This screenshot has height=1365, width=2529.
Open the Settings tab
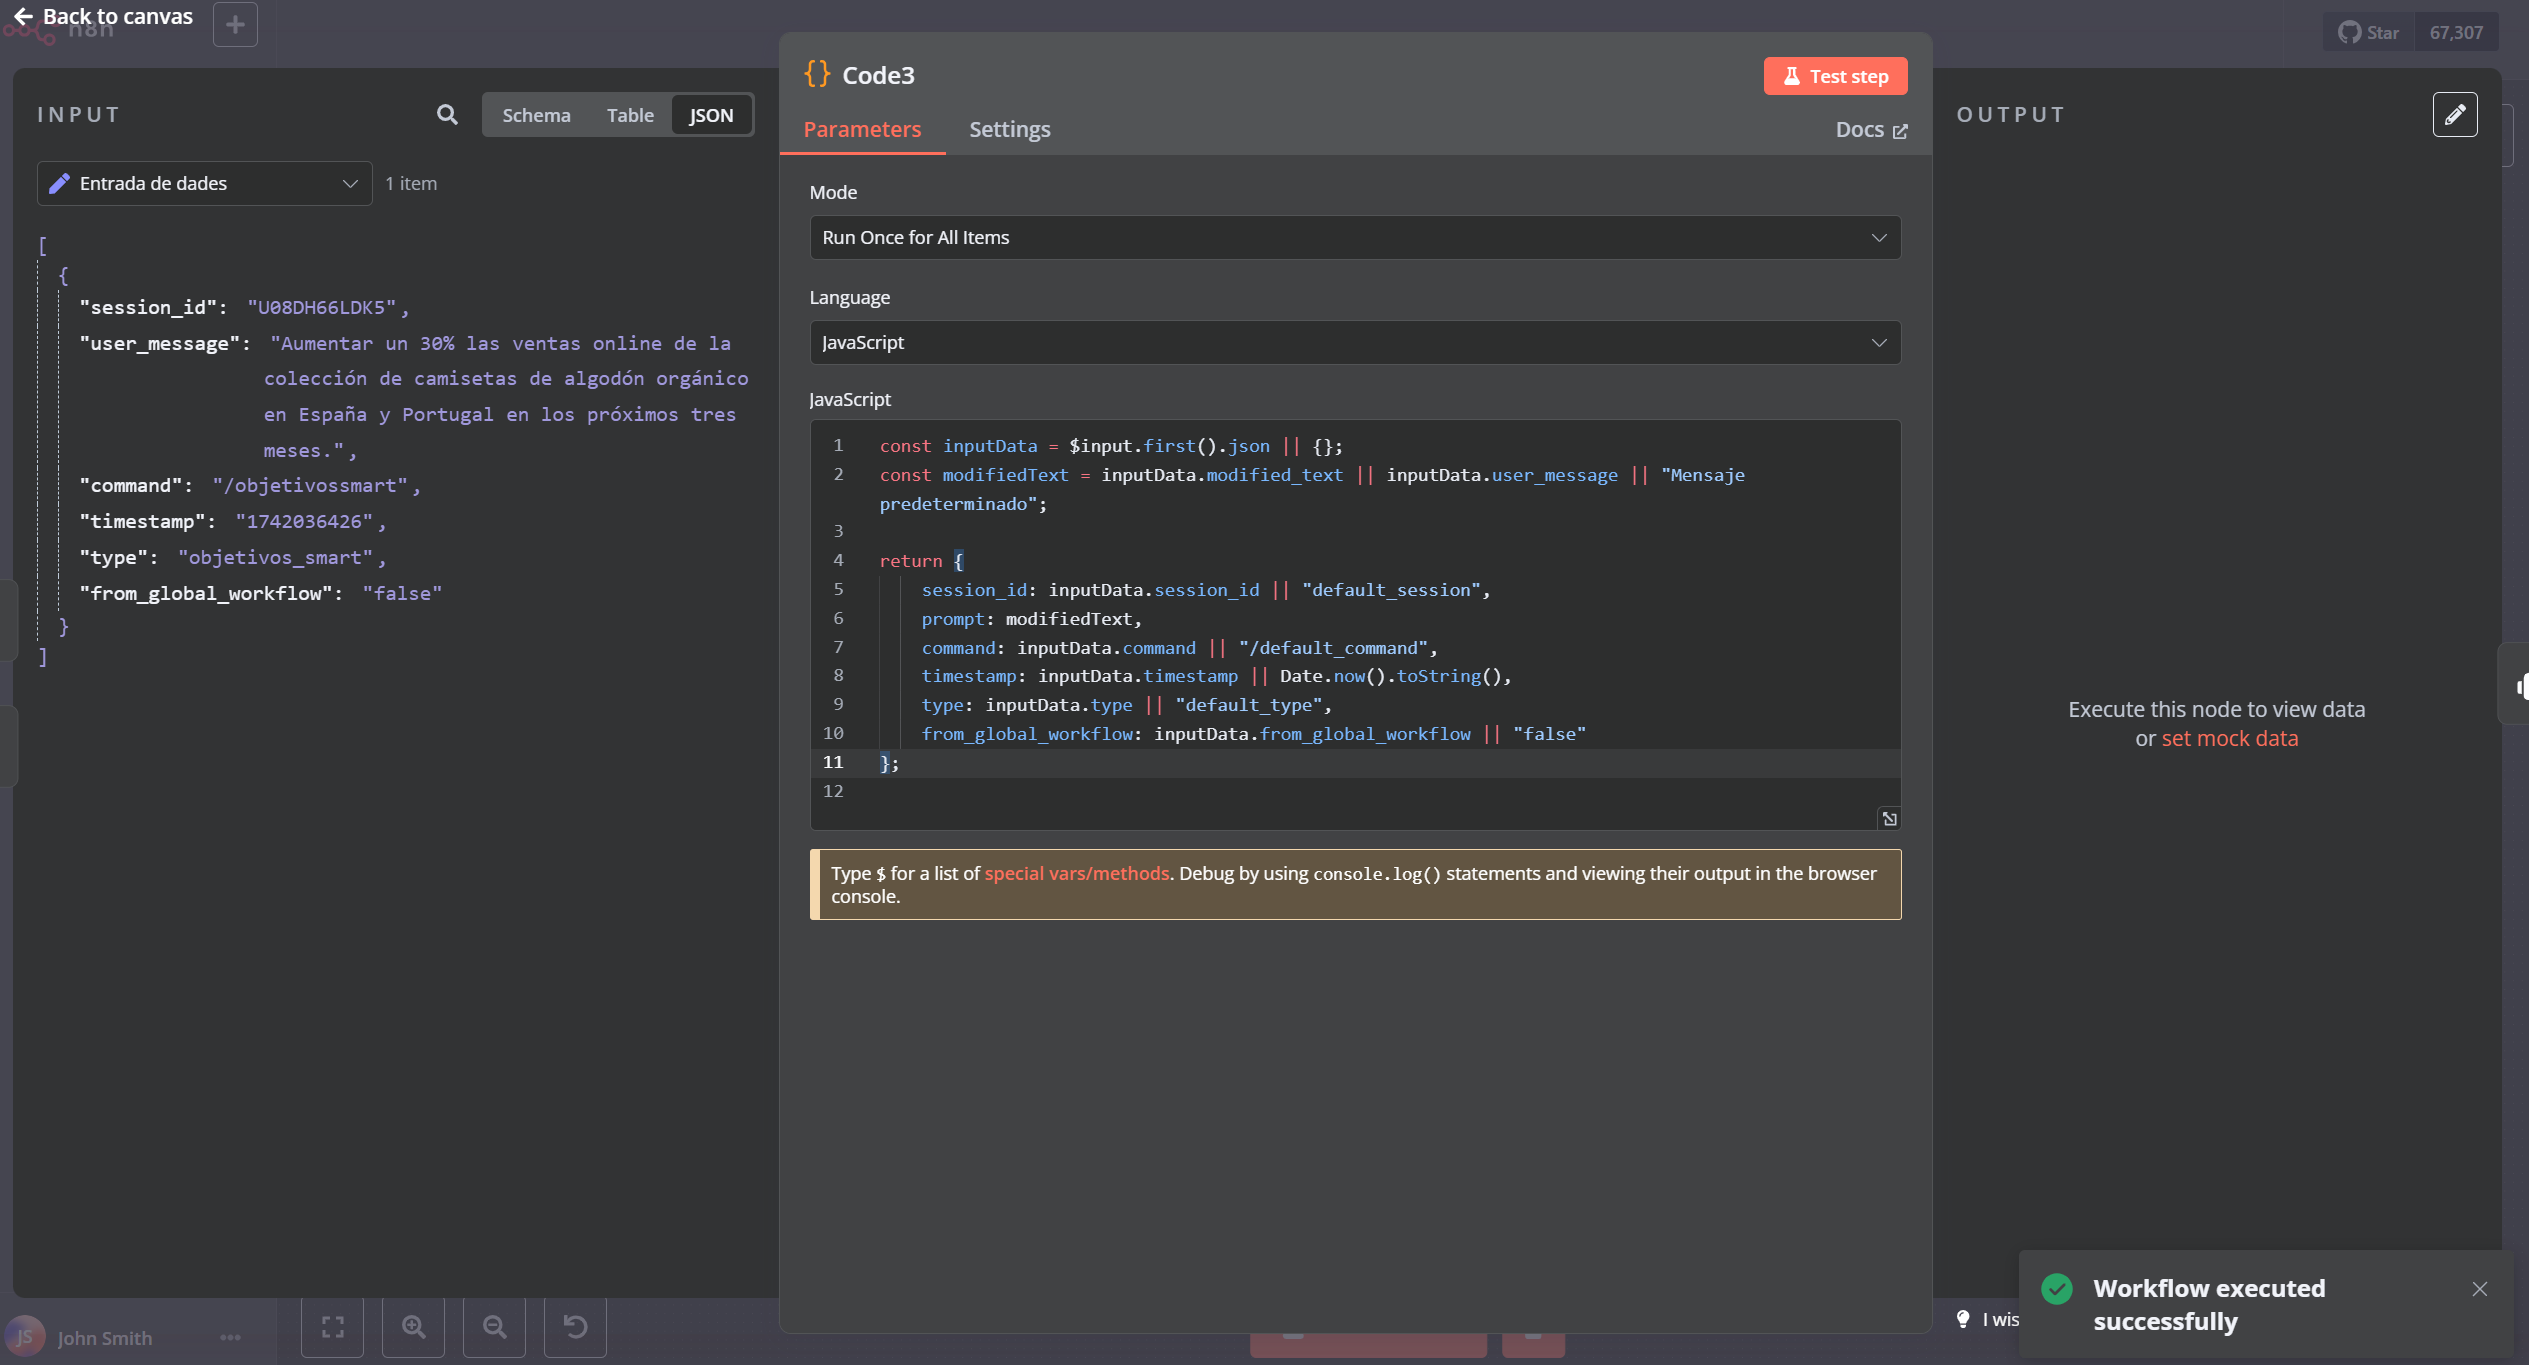click(1009, 130)
